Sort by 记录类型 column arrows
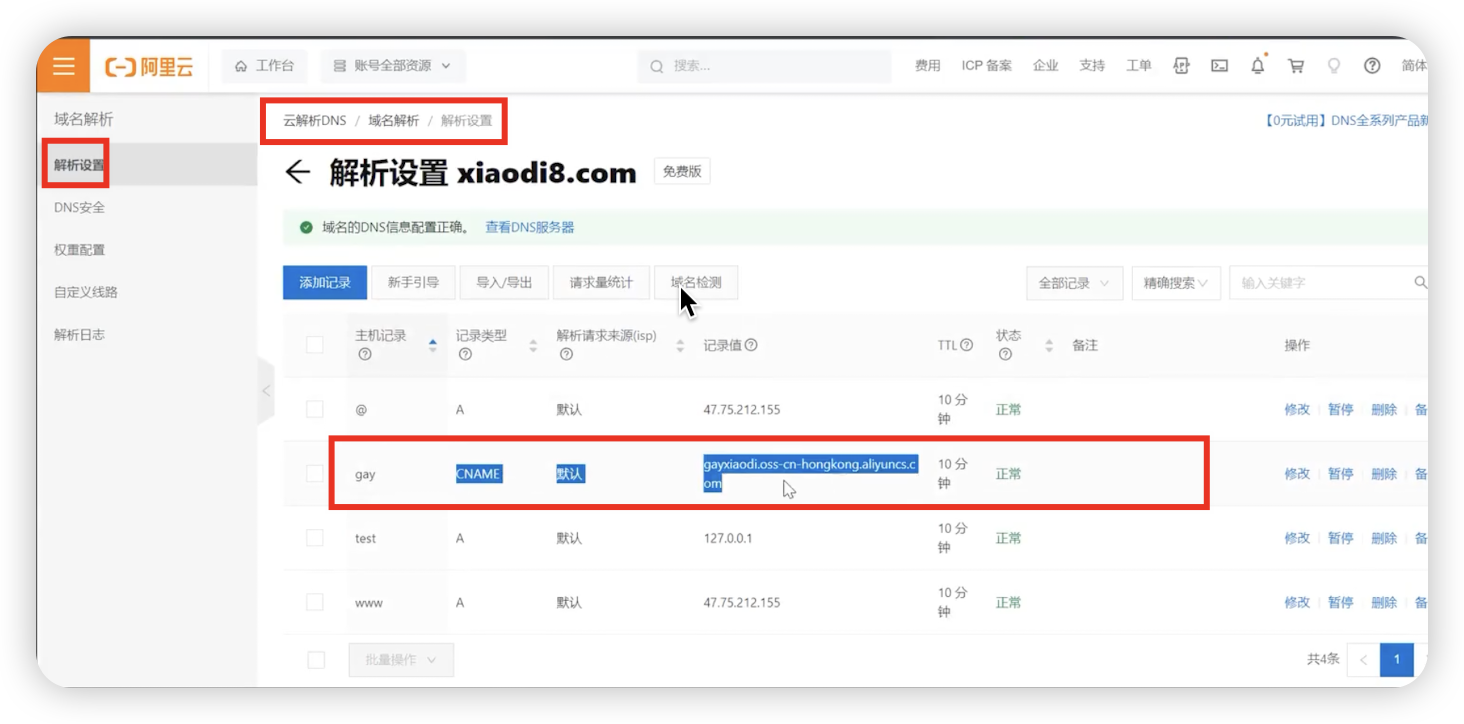 click(x=533, y=345)
